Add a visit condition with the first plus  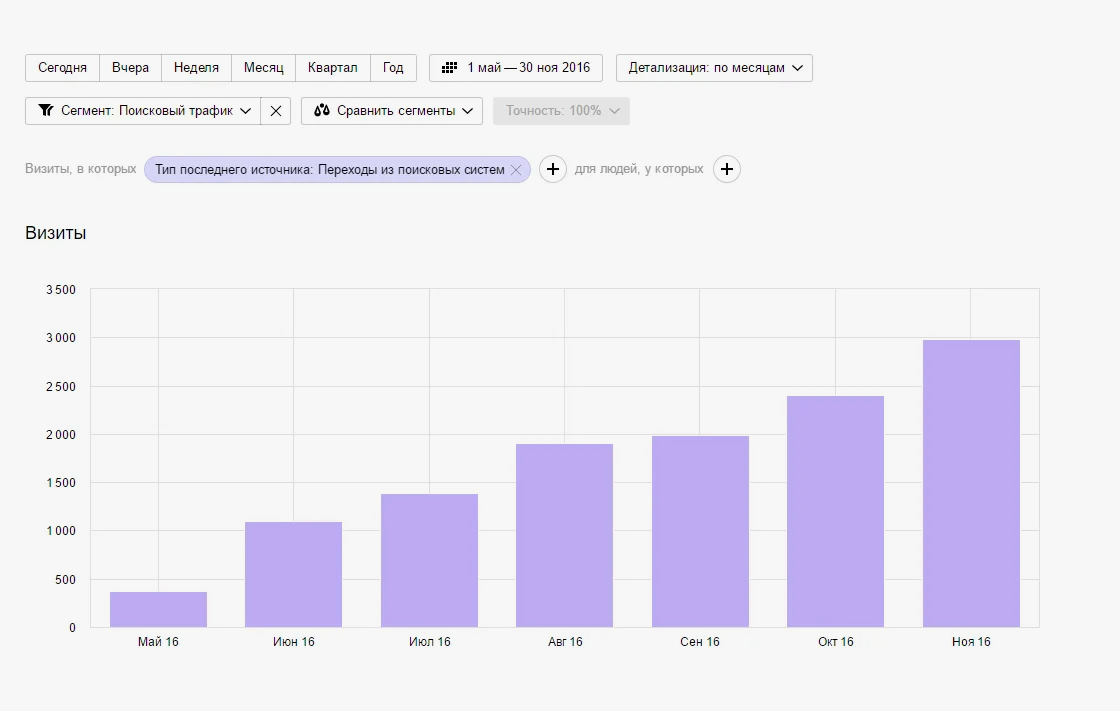tap(553, 169)
